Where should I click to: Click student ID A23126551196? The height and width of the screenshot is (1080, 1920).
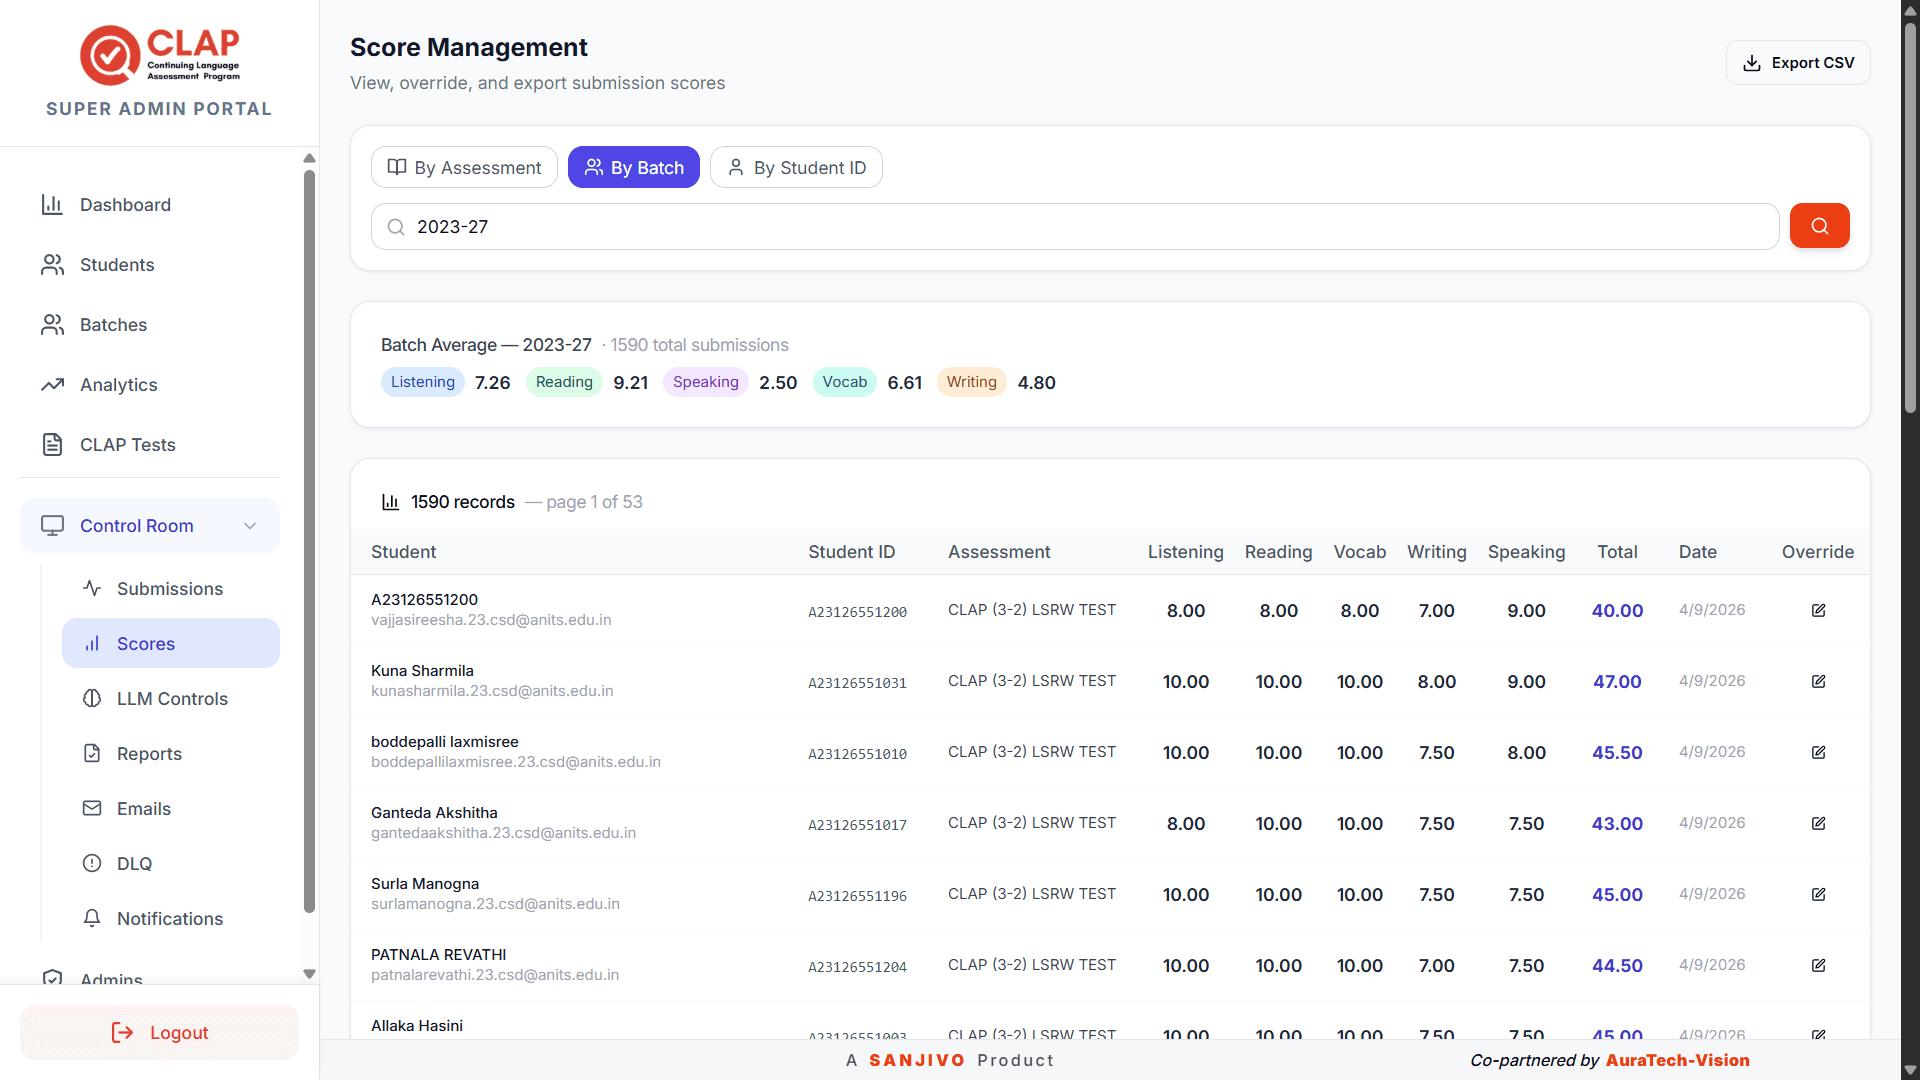[x=857, y=896]
